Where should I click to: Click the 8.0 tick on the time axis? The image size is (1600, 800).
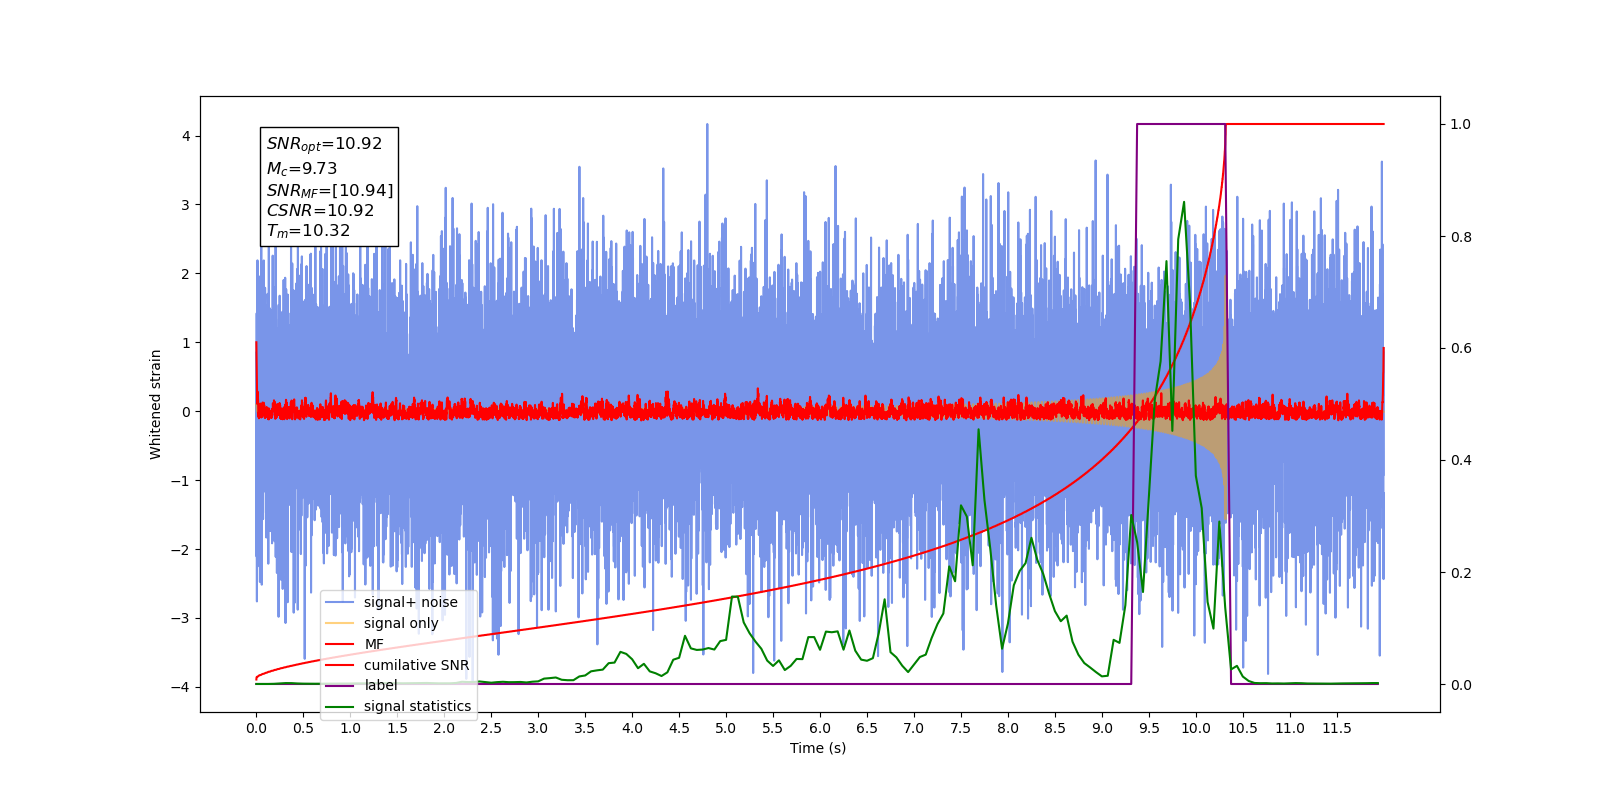pyautogui.click(x=1008, y=728)
